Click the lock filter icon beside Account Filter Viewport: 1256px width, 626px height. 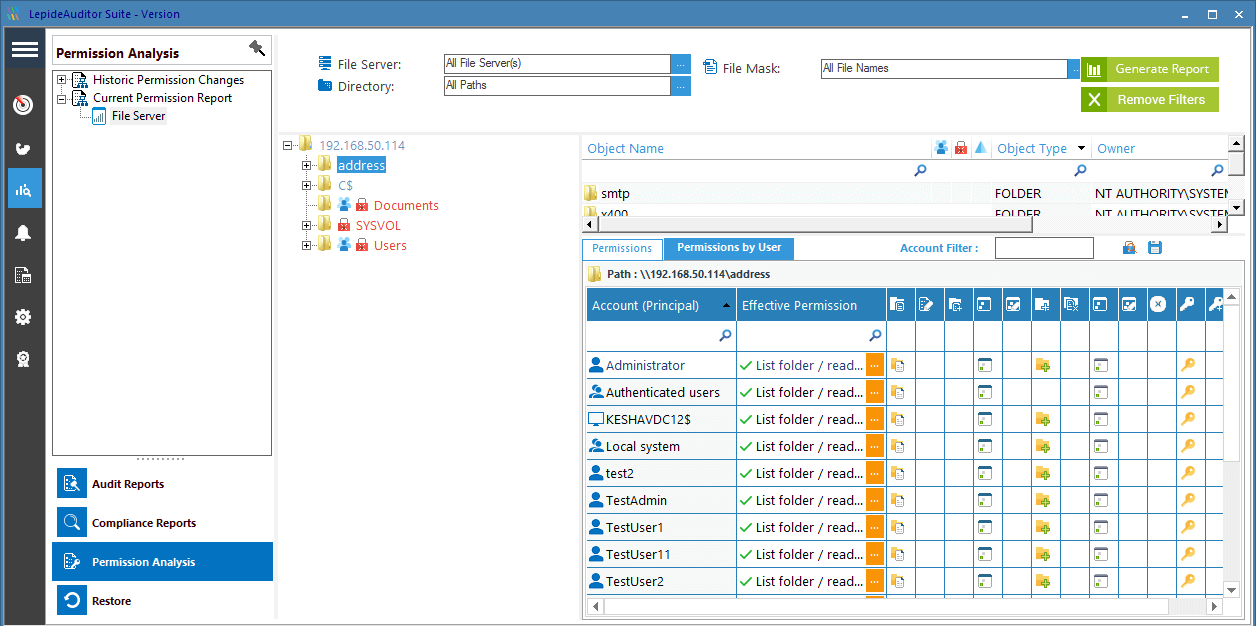pos(1129,248)
